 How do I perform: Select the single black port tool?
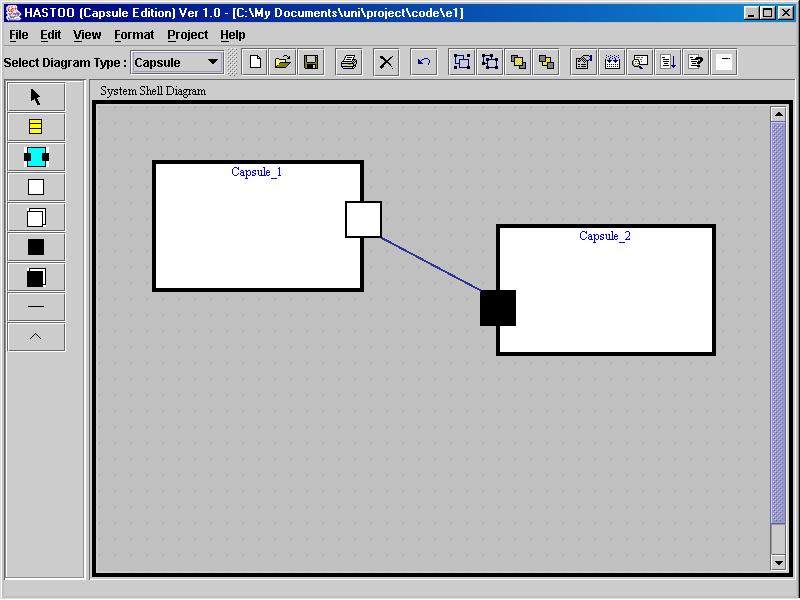click(x=36, y=247)
